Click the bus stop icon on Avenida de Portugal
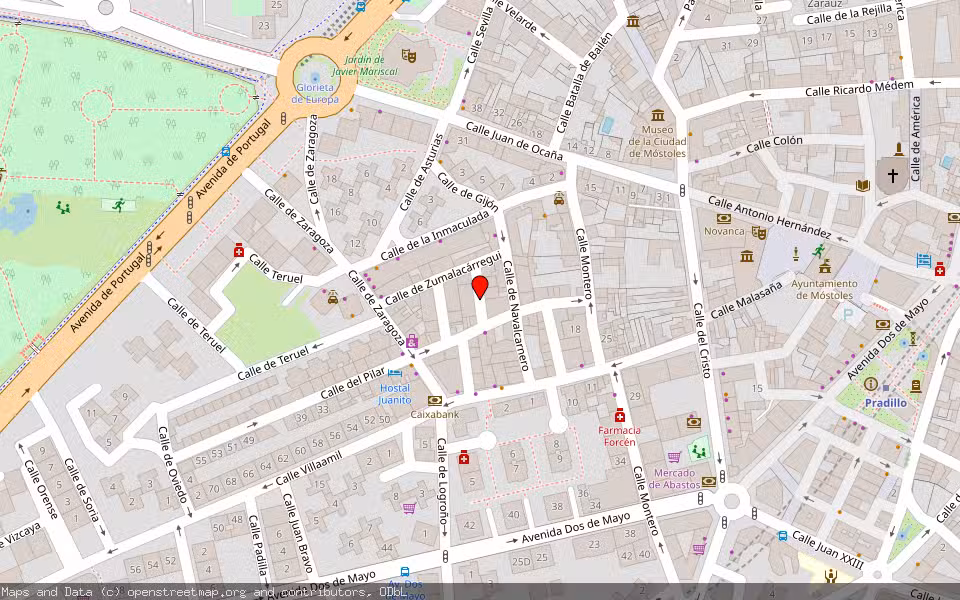Image resolution: width=960 pixels, height=600 pixels. point(225,151)
